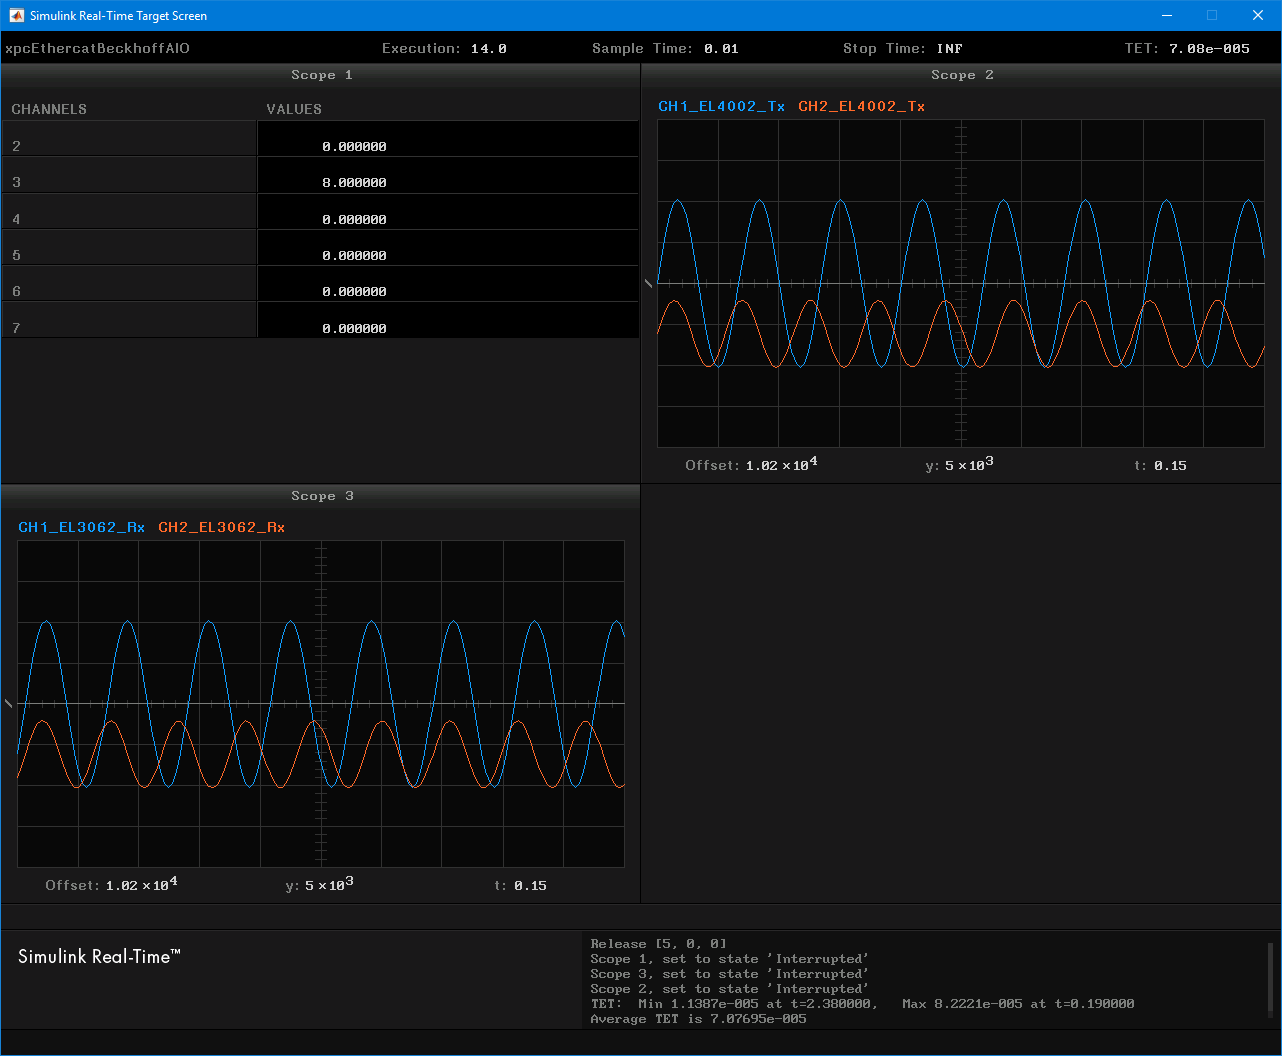This screenshot has height=1056, width=1282.
Task: Click the MATLAB icon in the title bar
Action: 16,16
